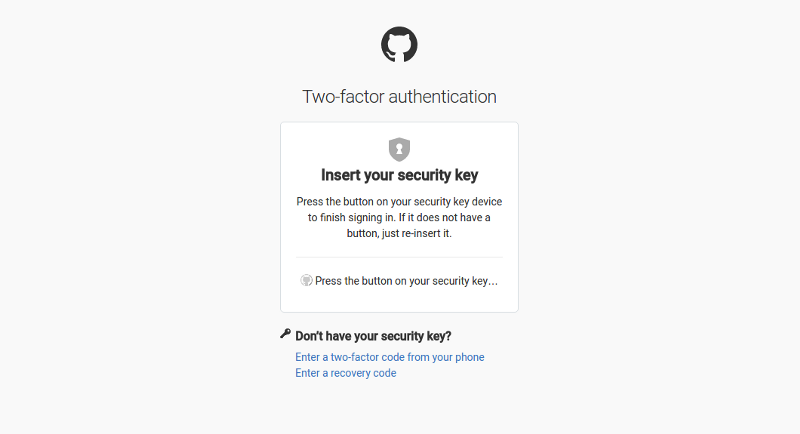Click the Don't have your security key? heading

(x=380, y=336)
